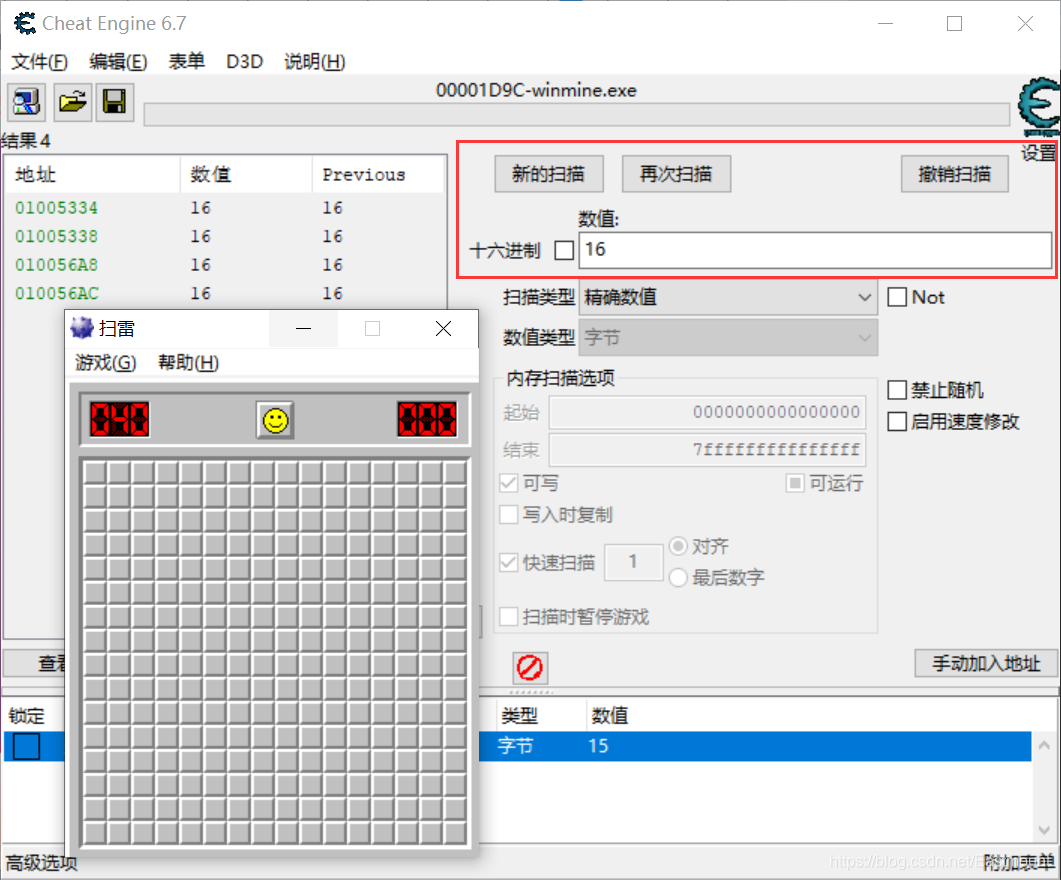Click the 数值 column header in results list
The width and height of the screenshot is (1061, 880).
(246, 175)
